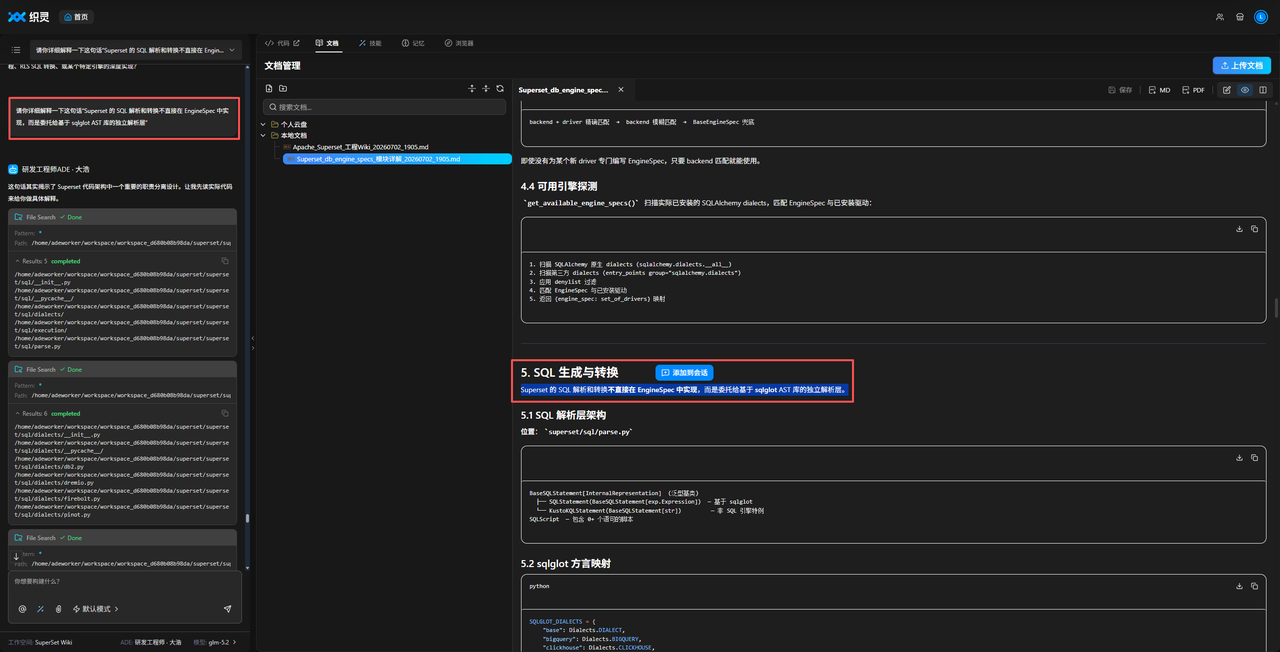Viewport: 1280px width, 652px height.
Task: Expand all tree nodes icon
Action: click(x=472, y=88)
